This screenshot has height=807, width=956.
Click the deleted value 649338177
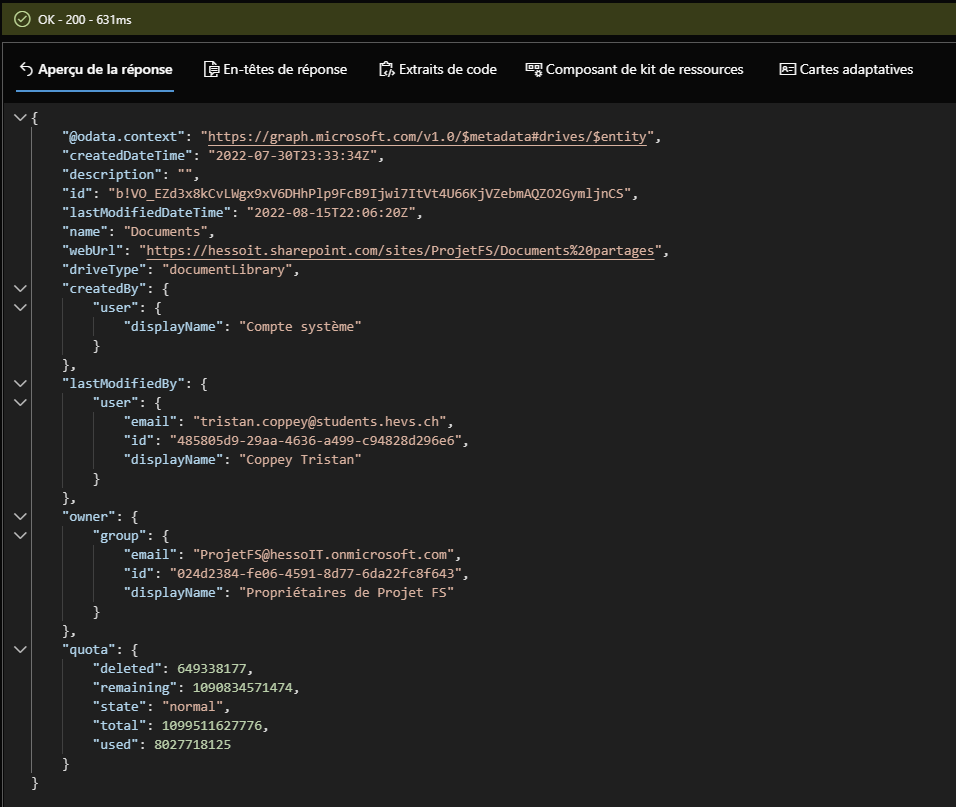tap(212, 669)
